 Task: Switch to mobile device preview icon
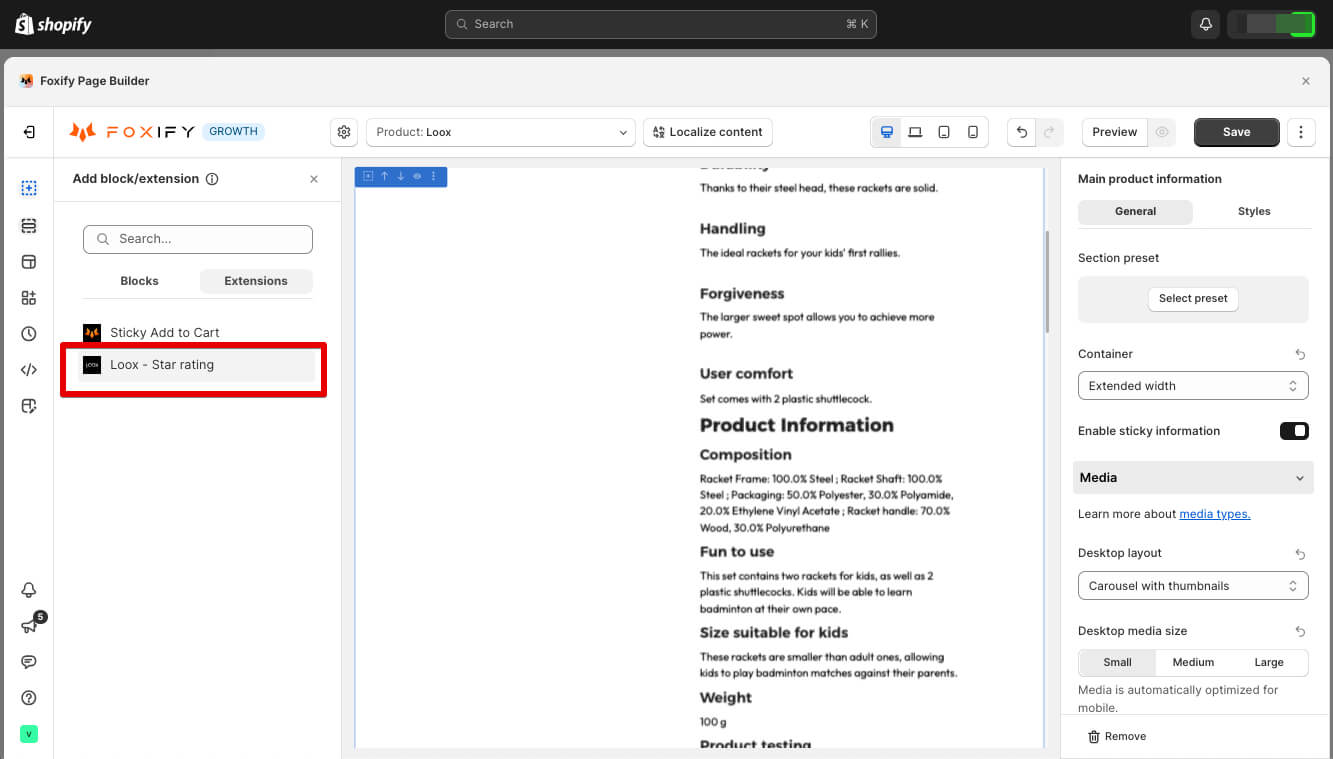pyautogui.click(x=973, y=132)
